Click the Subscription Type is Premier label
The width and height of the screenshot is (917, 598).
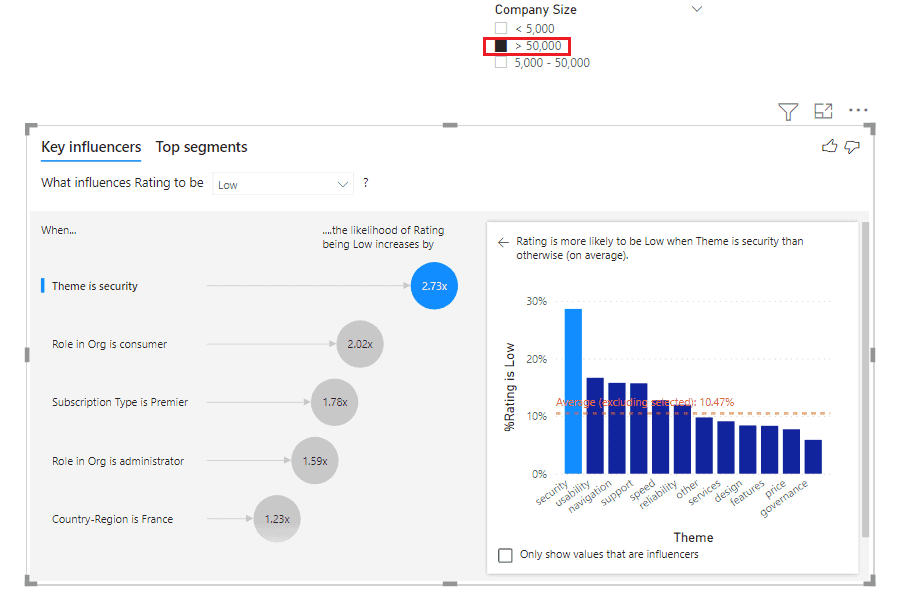120,402
